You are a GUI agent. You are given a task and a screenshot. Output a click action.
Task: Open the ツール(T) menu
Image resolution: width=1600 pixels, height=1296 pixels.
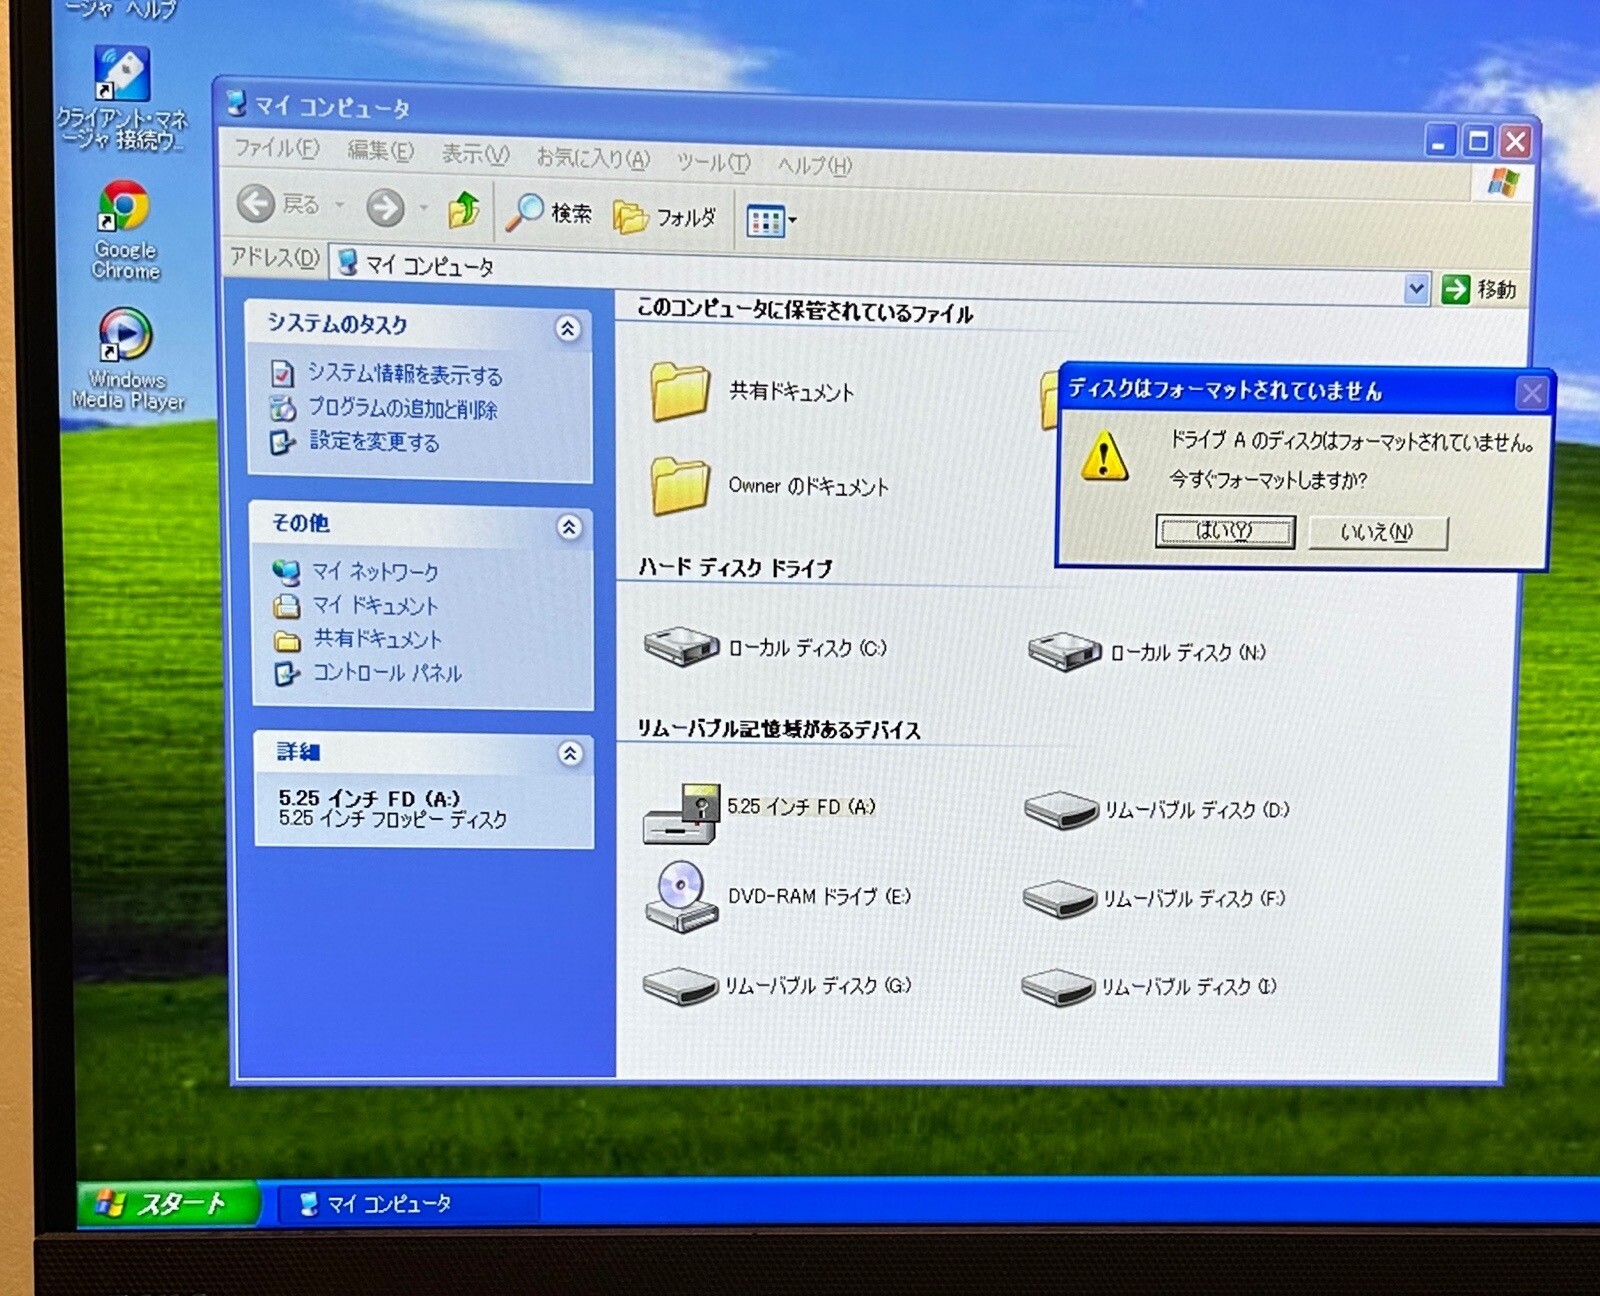click(713, 162)
